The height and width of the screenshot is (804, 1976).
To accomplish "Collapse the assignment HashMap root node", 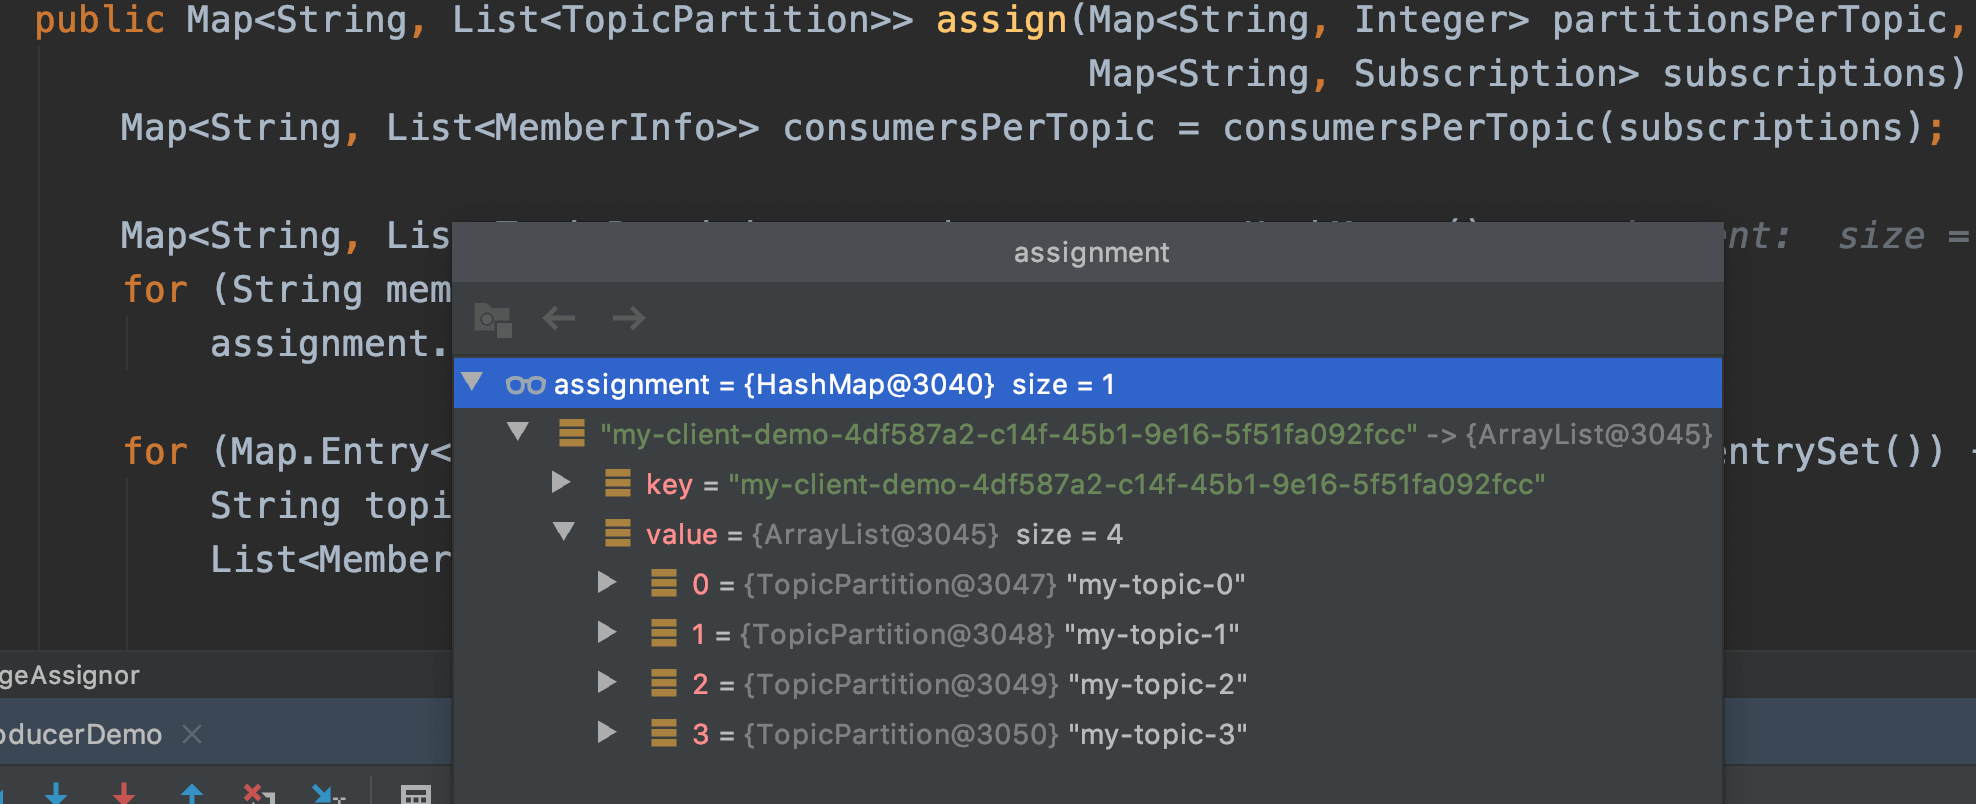I will click(473, 383).
